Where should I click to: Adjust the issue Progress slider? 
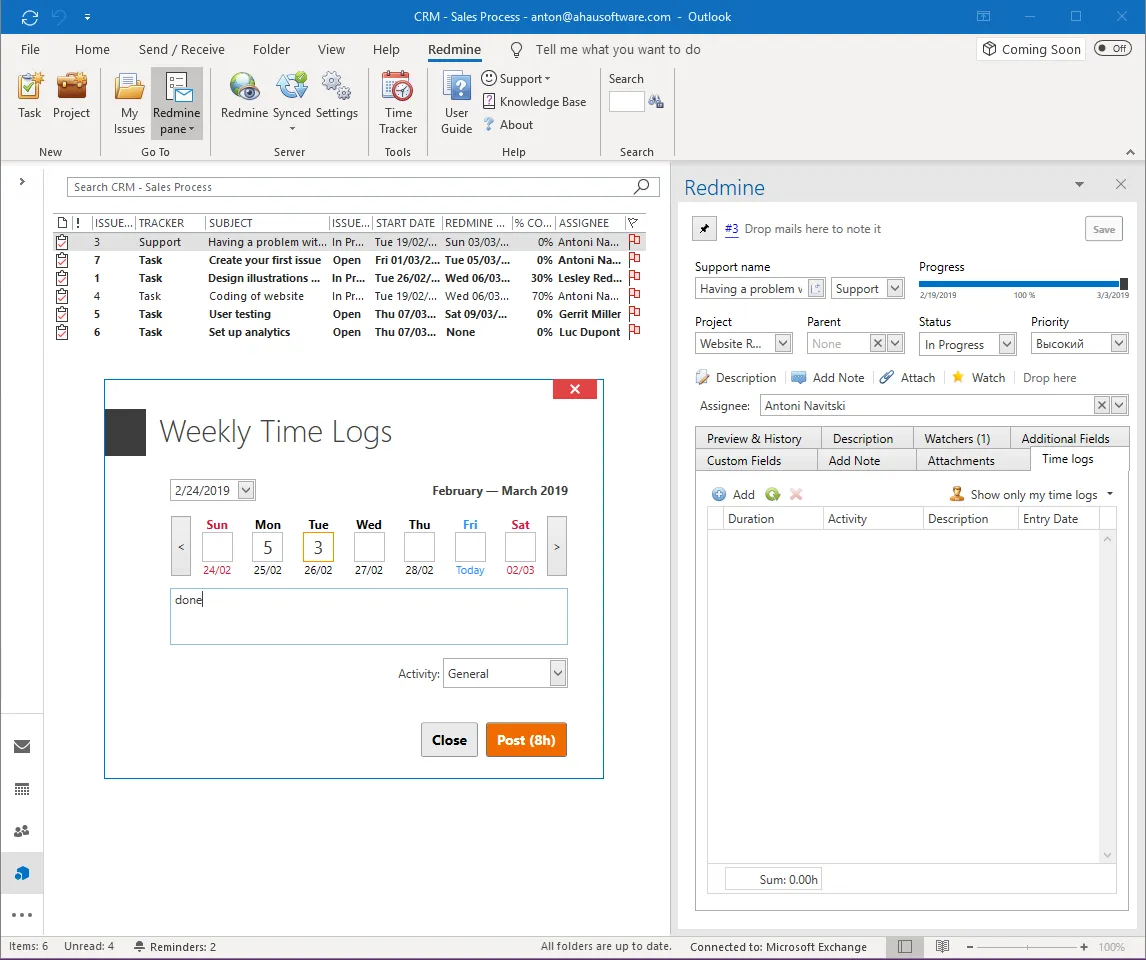[1123, 283]
